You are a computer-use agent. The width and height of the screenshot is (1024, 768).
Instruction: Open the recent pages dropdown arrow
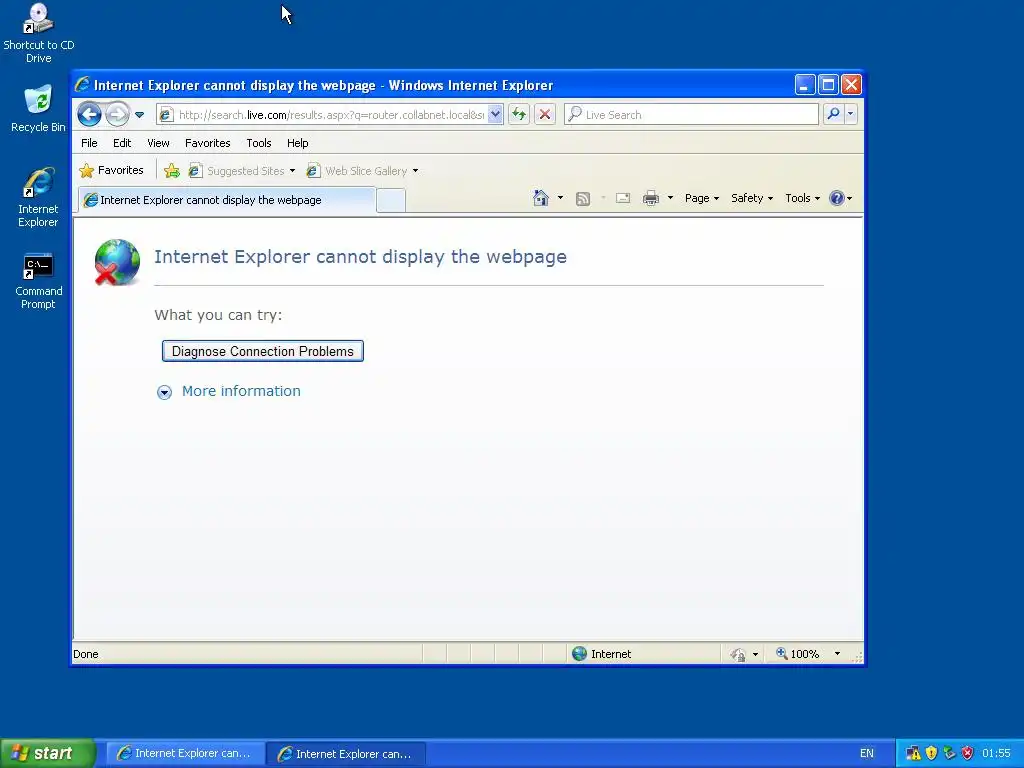pyautogui.click(x=139, y=115)
